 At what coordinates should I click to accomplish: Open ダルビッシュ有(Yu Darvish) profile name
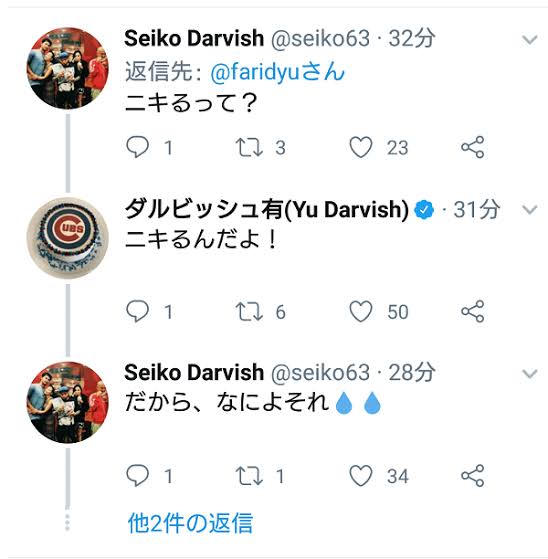(x=267, y=209)
